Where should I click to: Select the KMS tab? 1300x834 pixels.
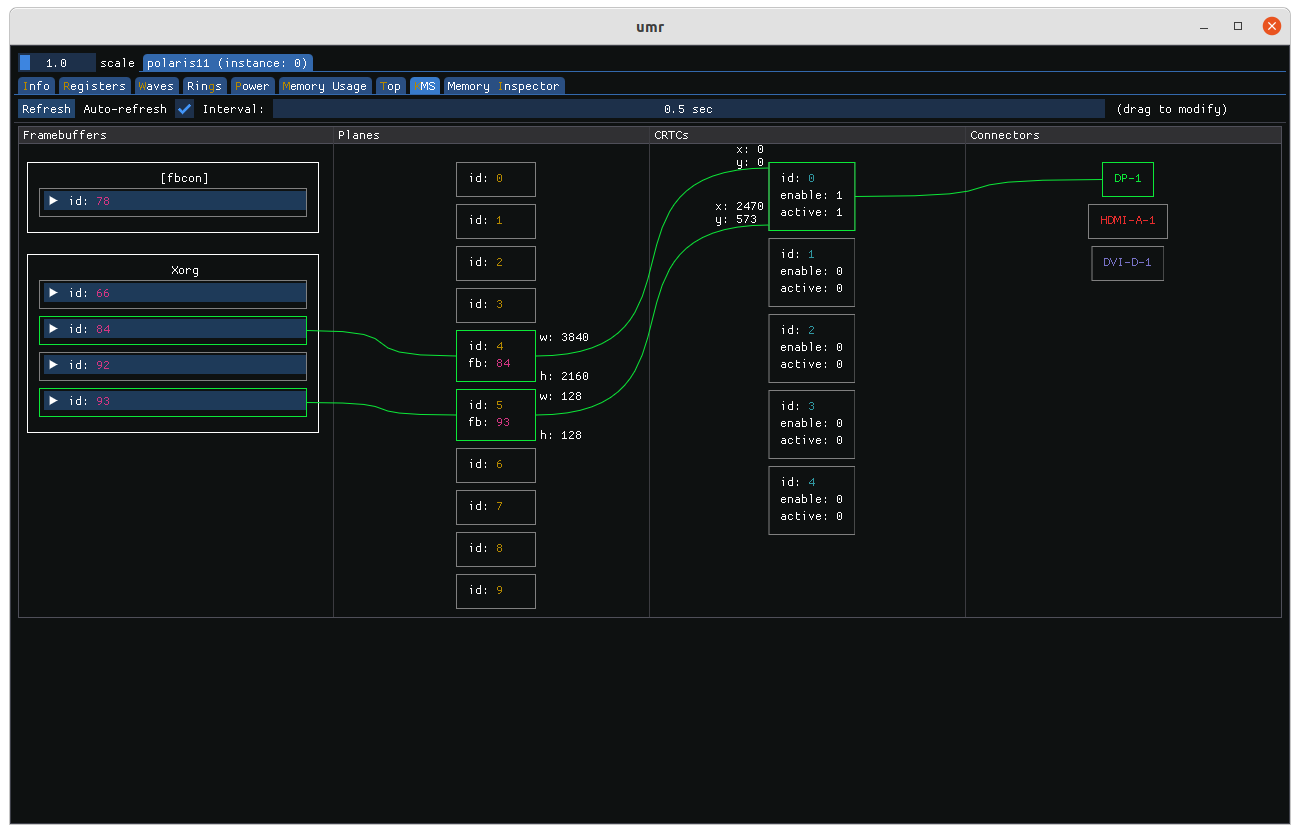click(425, 86)
